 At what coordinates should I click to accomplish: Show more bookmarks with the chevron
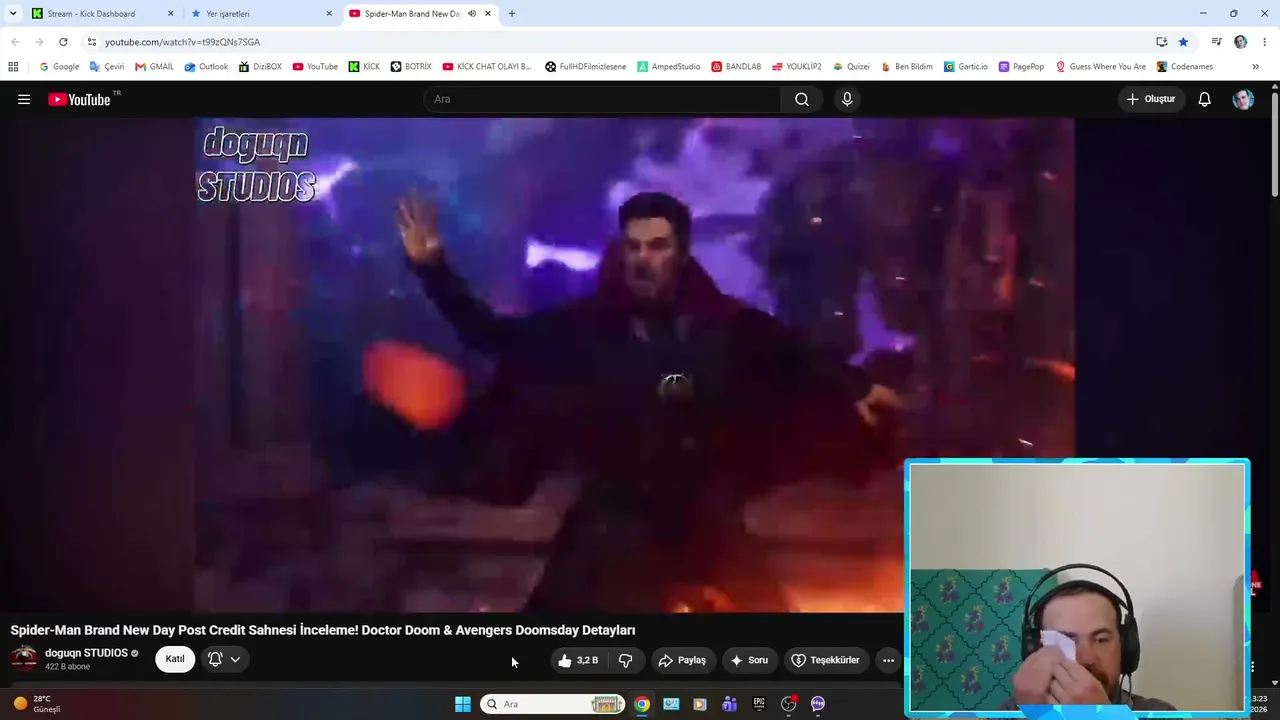[1255, 67]
